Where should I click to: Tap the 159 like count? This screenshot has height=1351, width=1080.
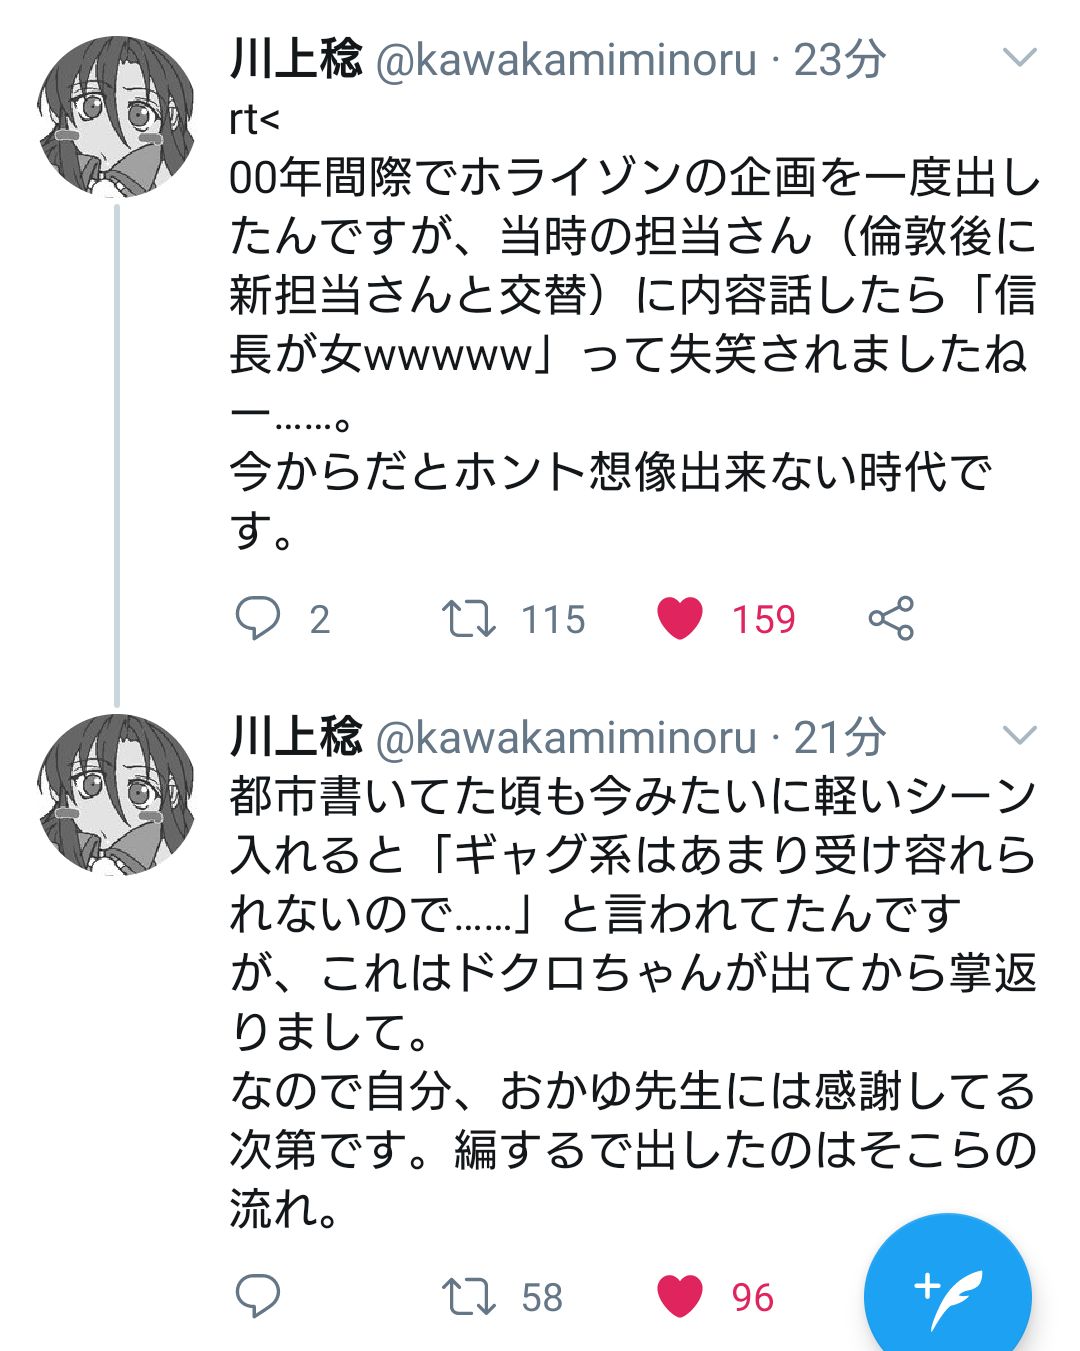click(763, 620)
